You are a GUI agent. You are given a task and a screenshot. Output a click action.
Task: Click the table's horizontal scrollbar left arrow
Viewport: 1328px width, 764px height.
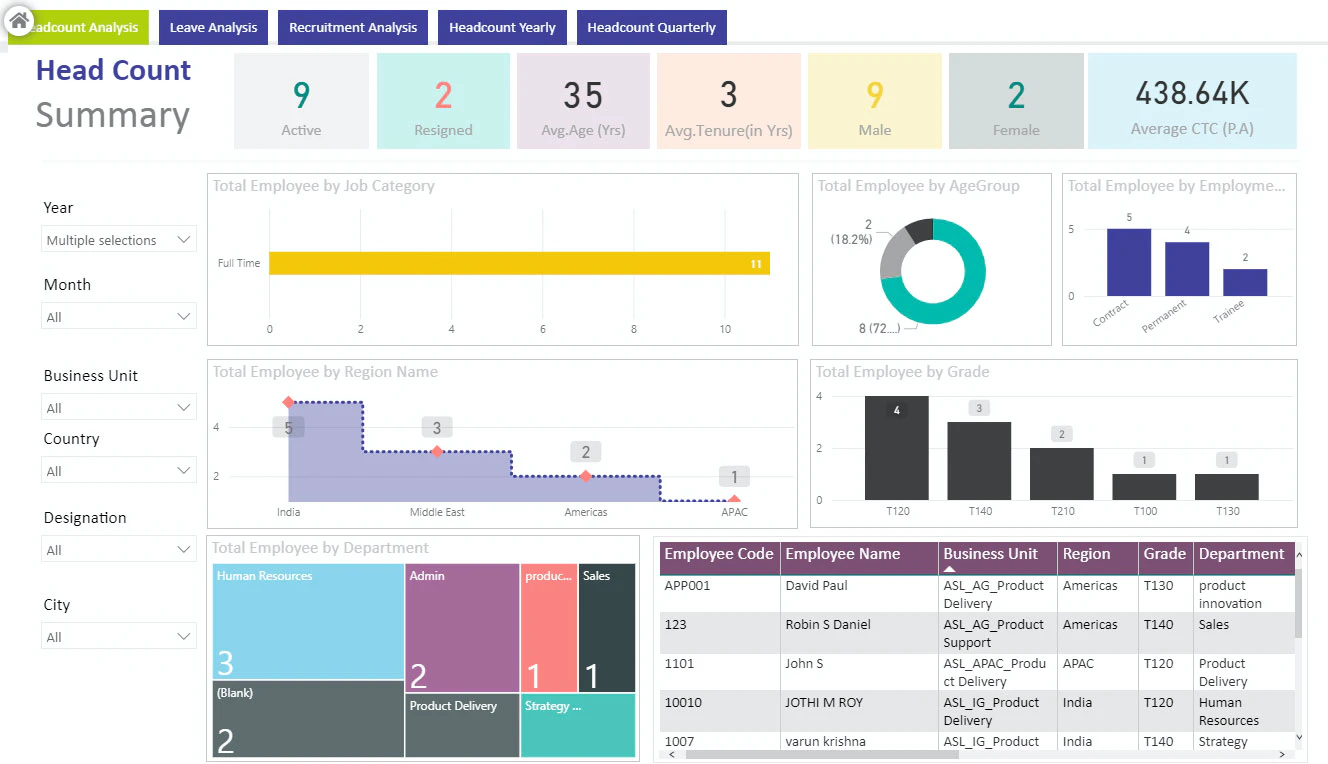point(673,755)
